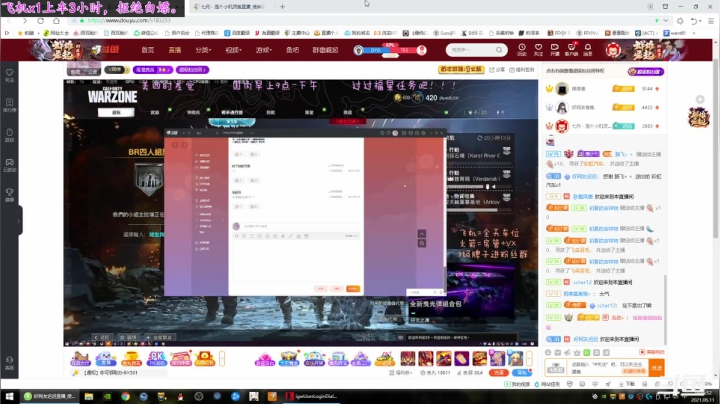Click purple star ranking badge above video

tap(152, 70)
